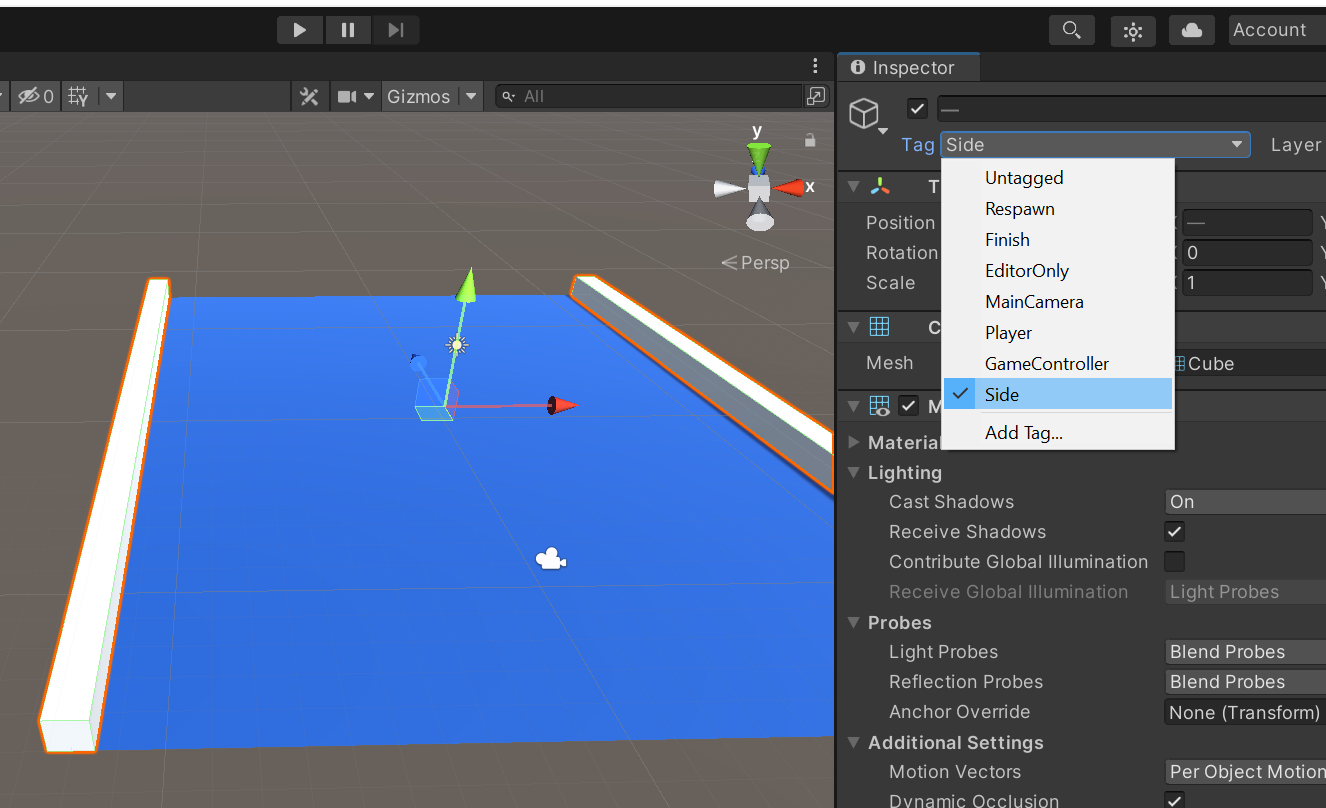Choose the checked Side tag
The image size is (1326, 808).
click(1058, 395)
